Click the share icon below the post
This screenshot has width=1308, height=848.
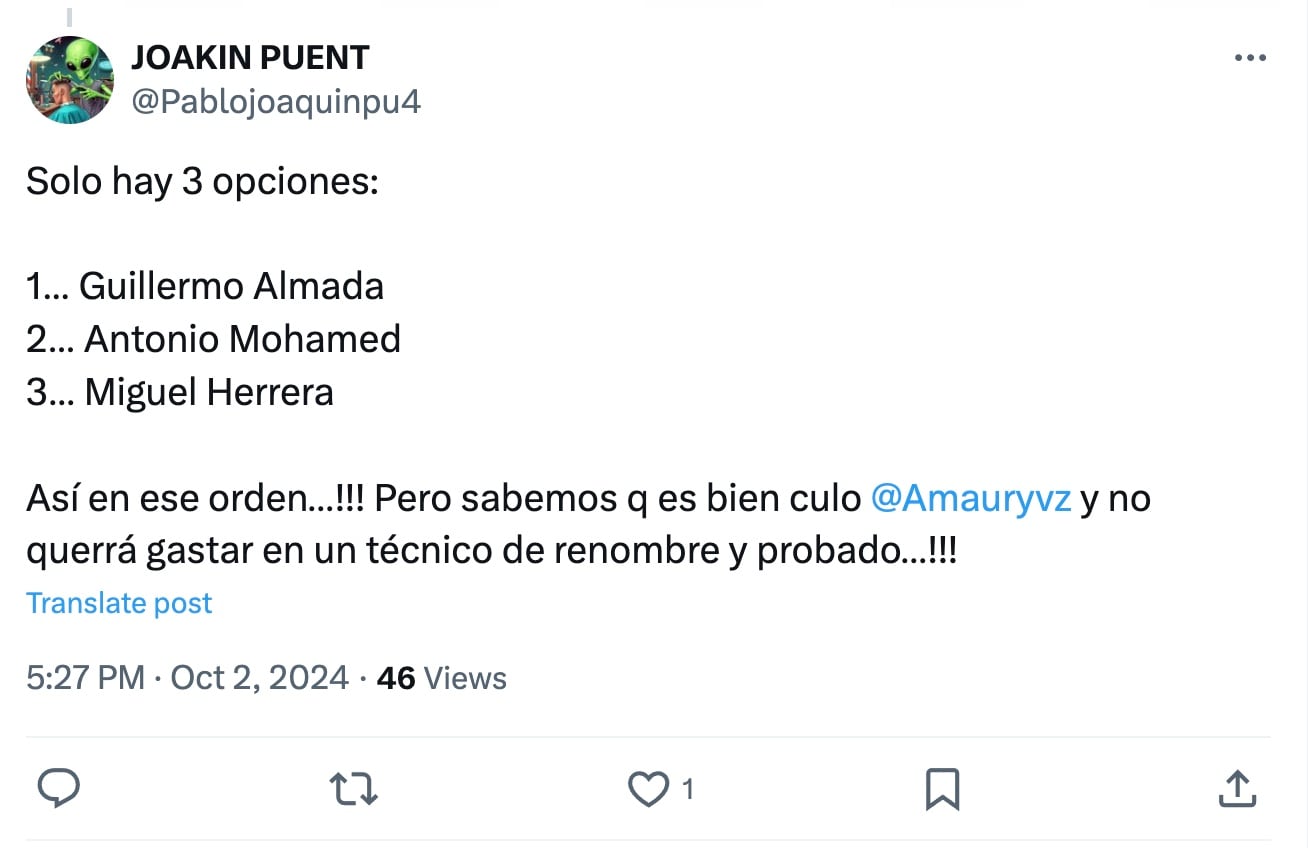(1236, 789)
